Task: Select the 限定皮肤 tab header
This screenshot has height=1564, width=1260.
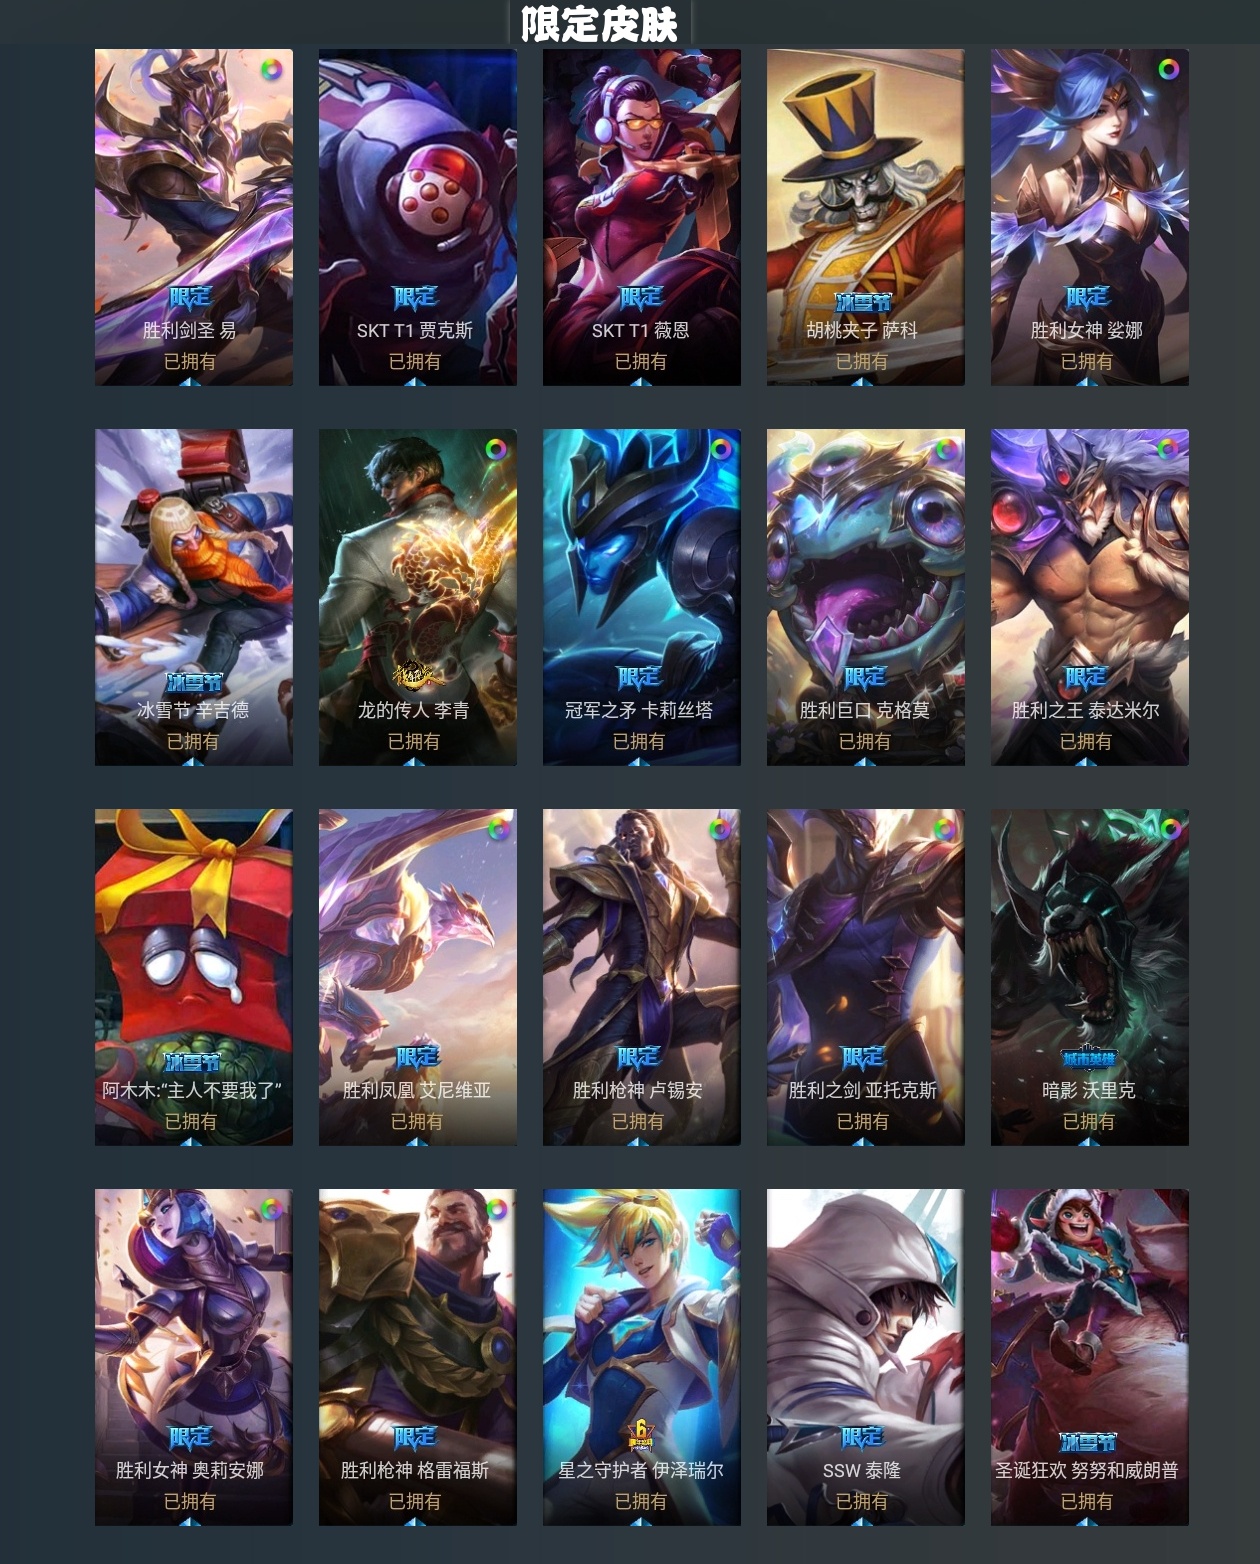Action: pyautogui.click(x=600, y=23)
